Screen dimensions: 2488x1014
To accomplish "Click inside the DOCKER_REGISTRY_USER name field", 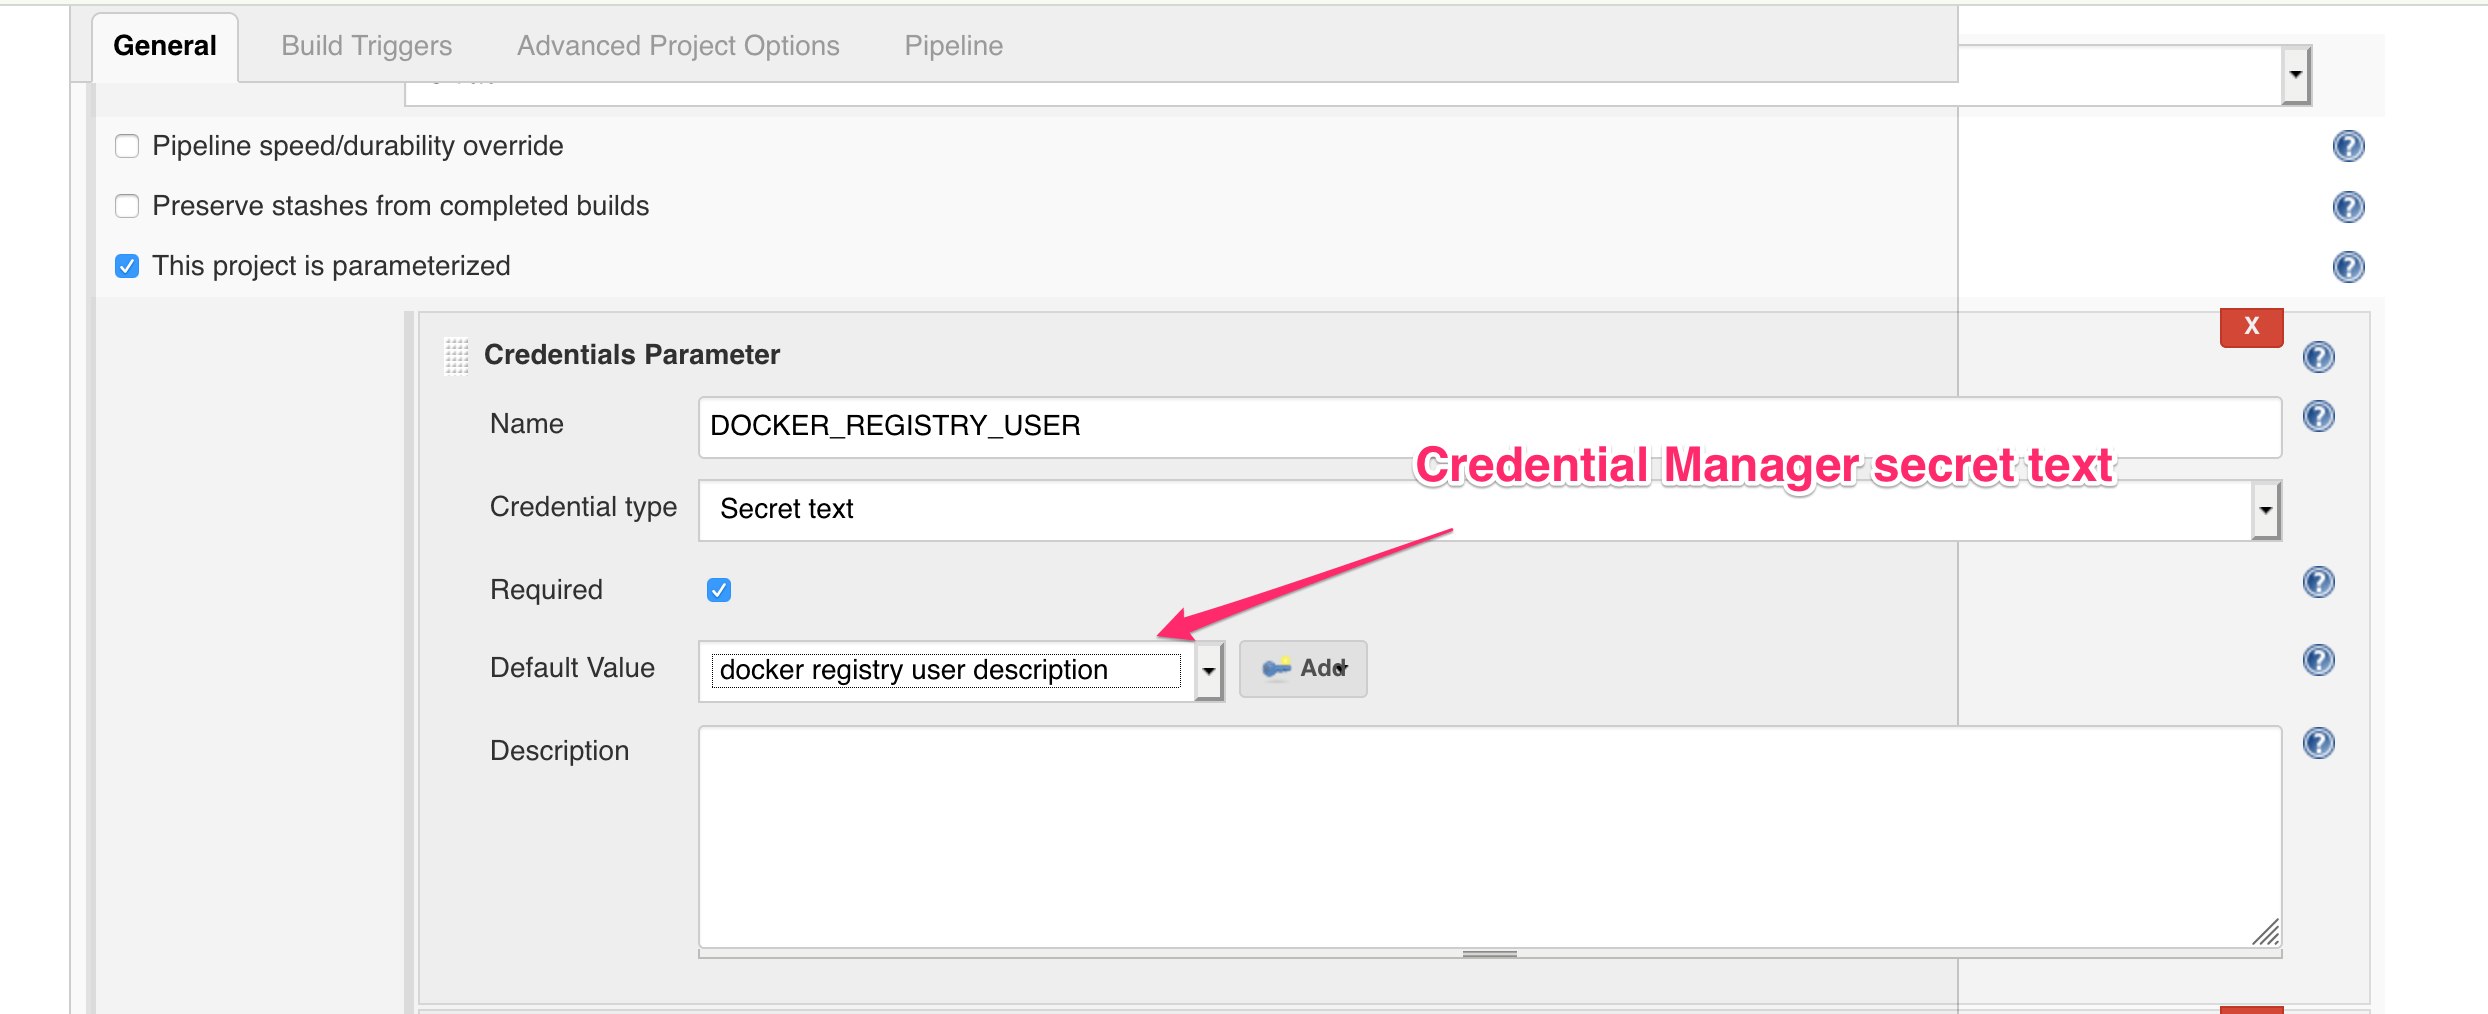I will [1000, 426].
